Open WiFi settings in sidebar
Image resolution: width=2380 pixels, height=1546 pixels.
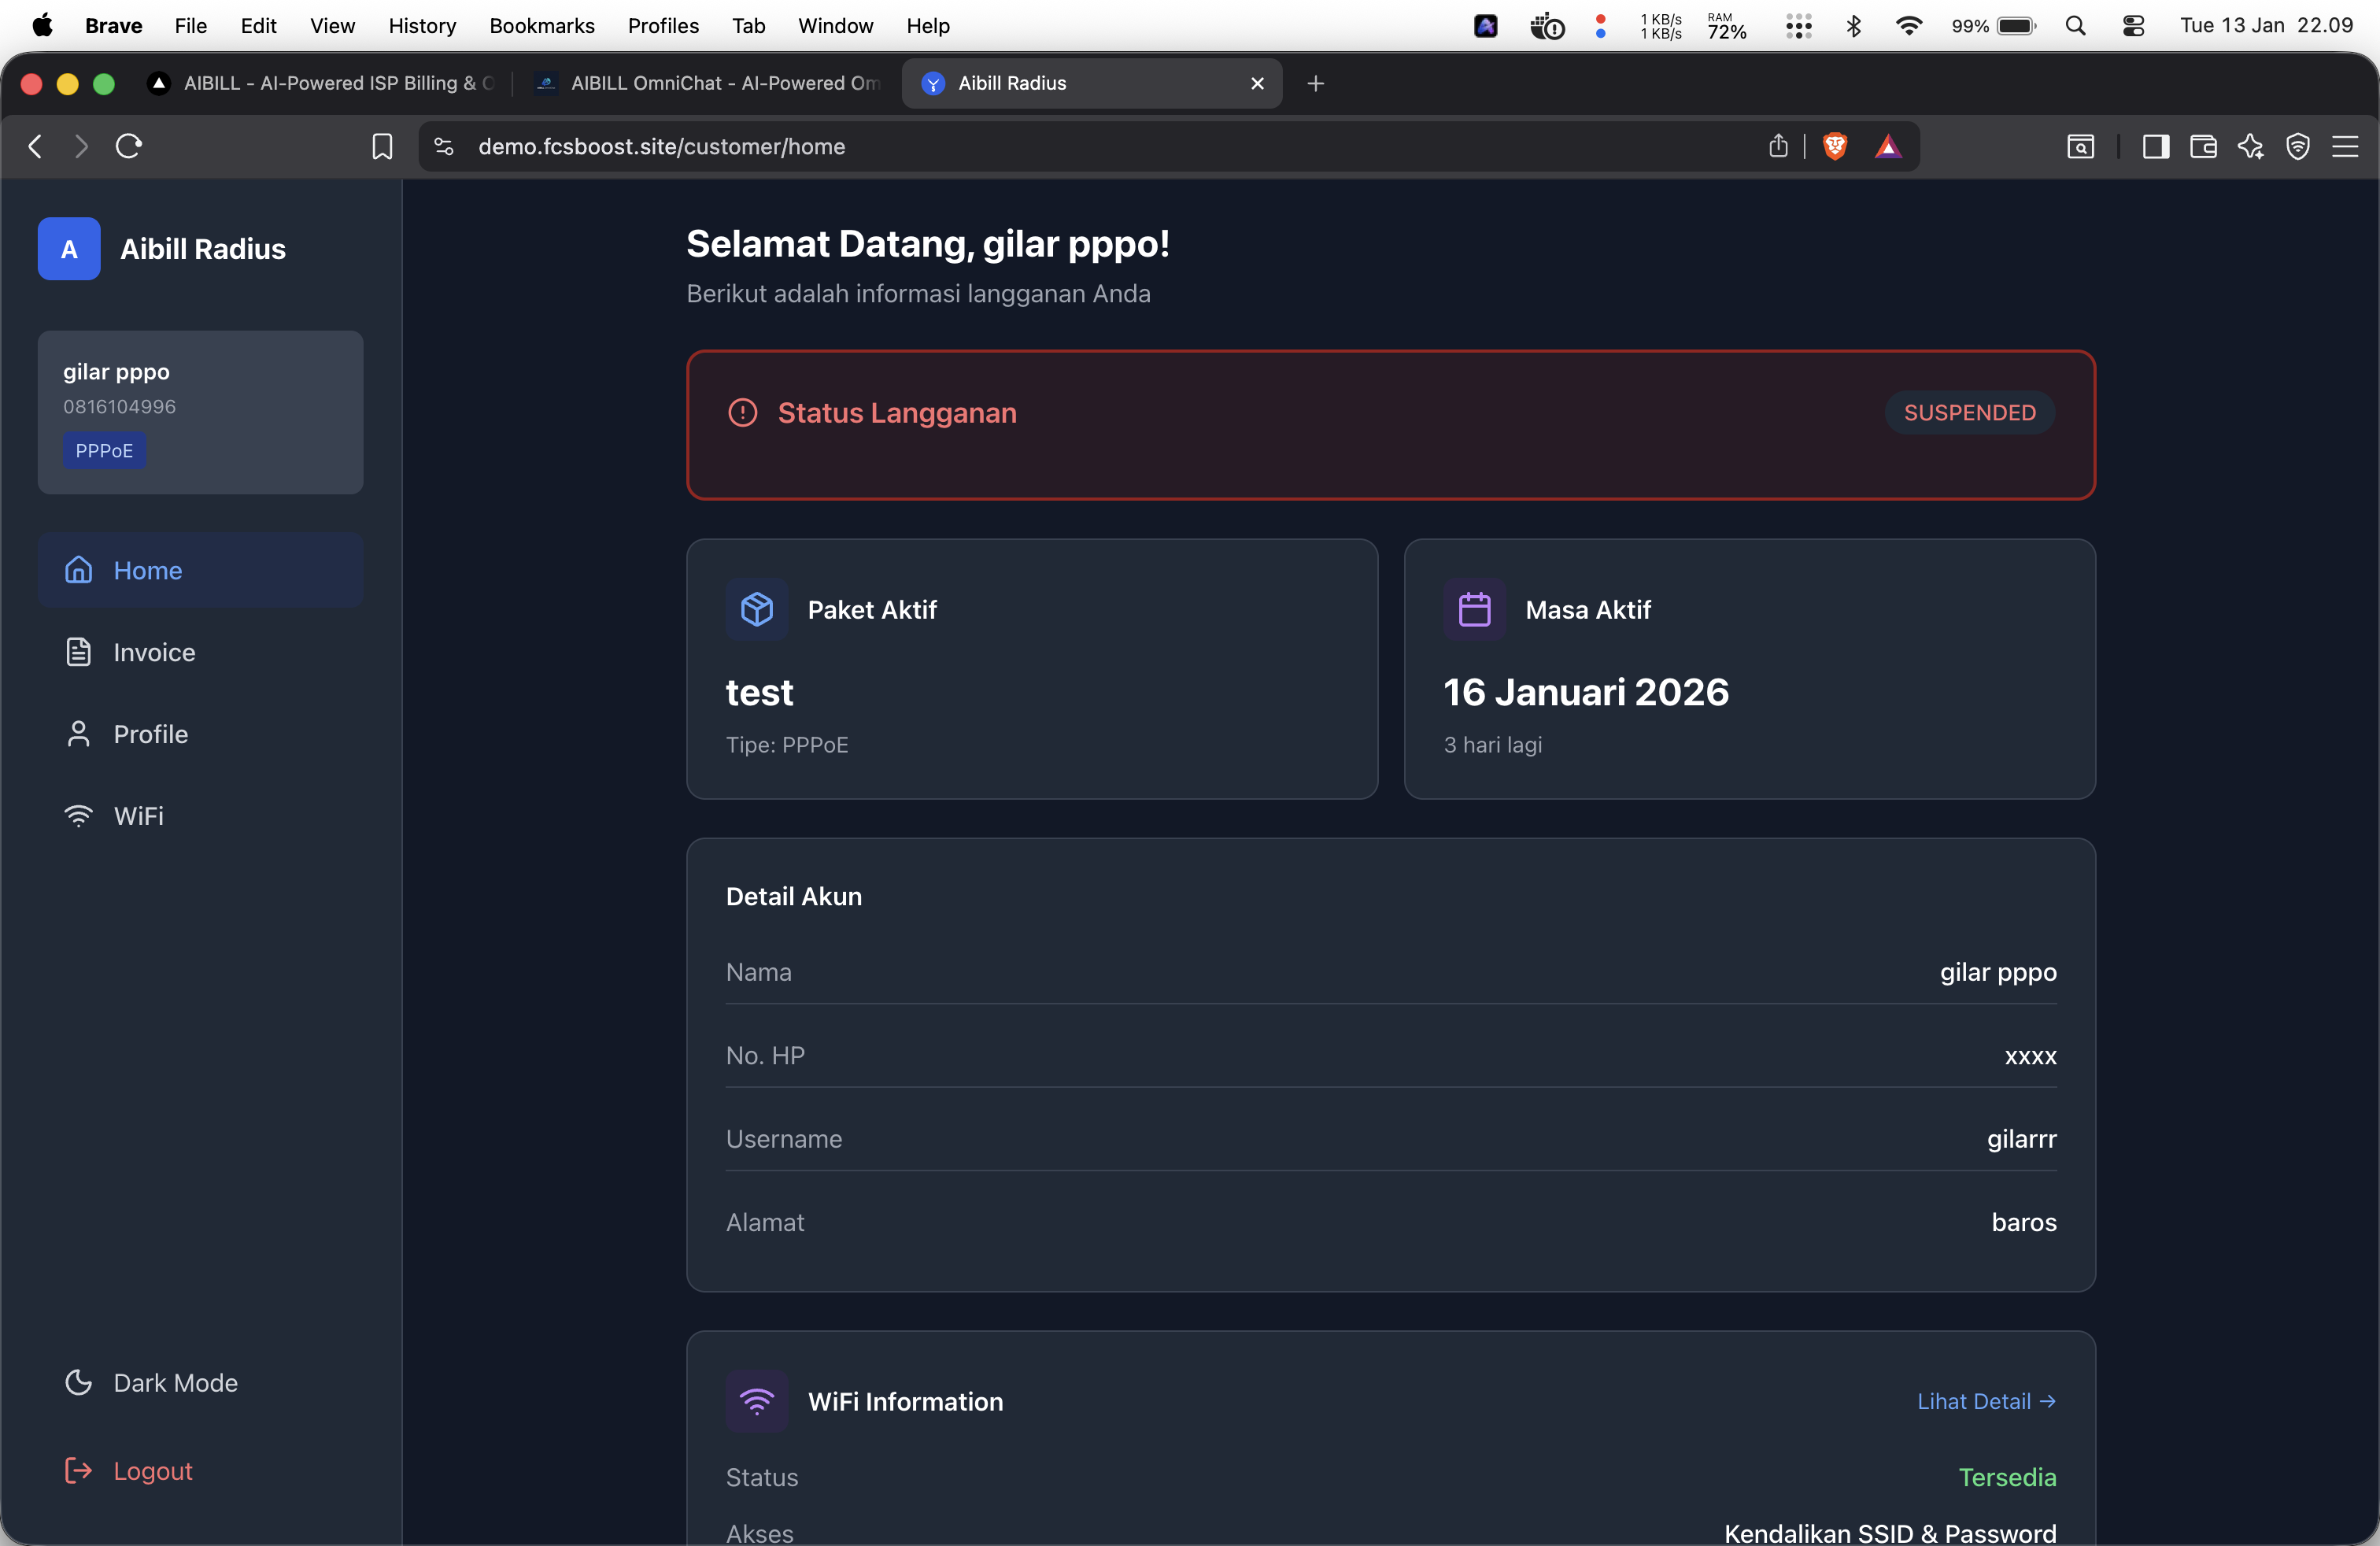(x=138, y=816)
